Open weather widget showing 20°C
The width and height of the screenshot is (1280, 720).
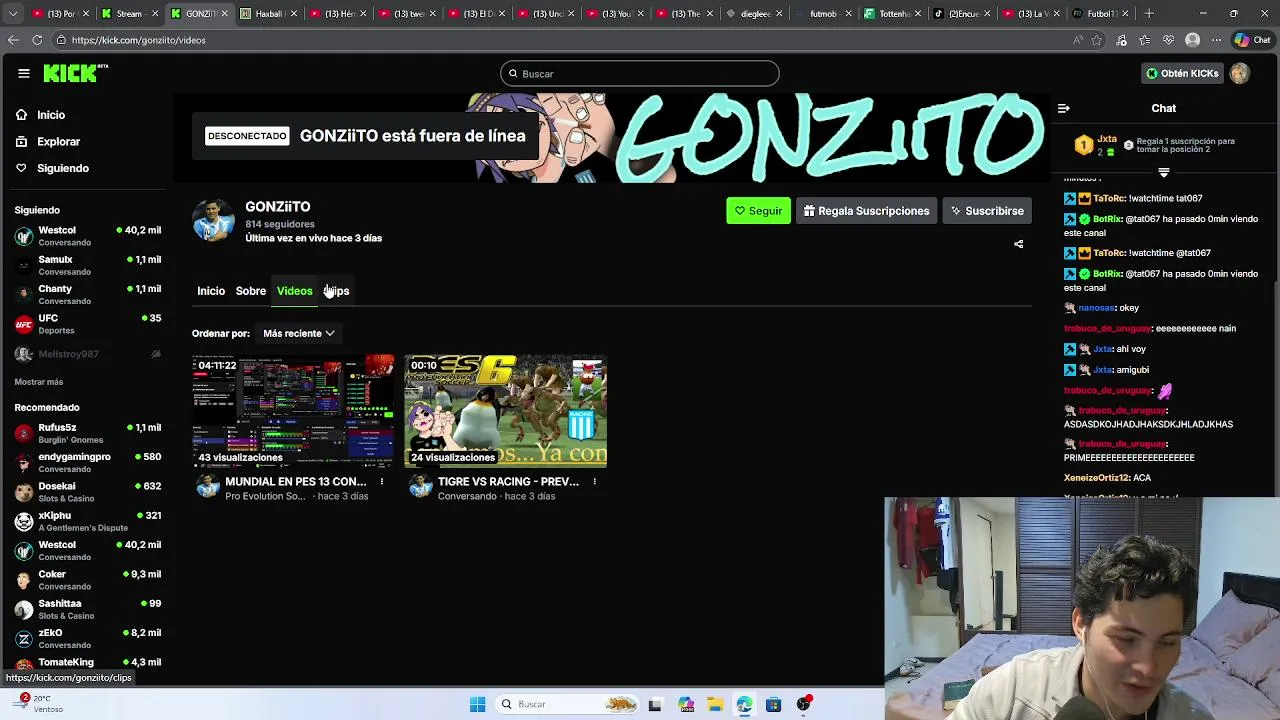pos(41,704)
